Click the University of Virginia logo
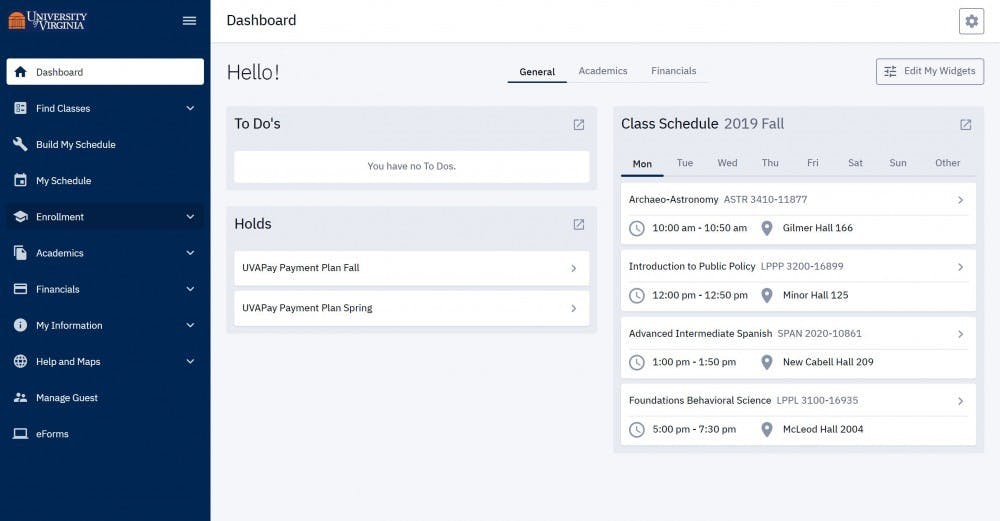1000x521 pixels. click(48, 20)
